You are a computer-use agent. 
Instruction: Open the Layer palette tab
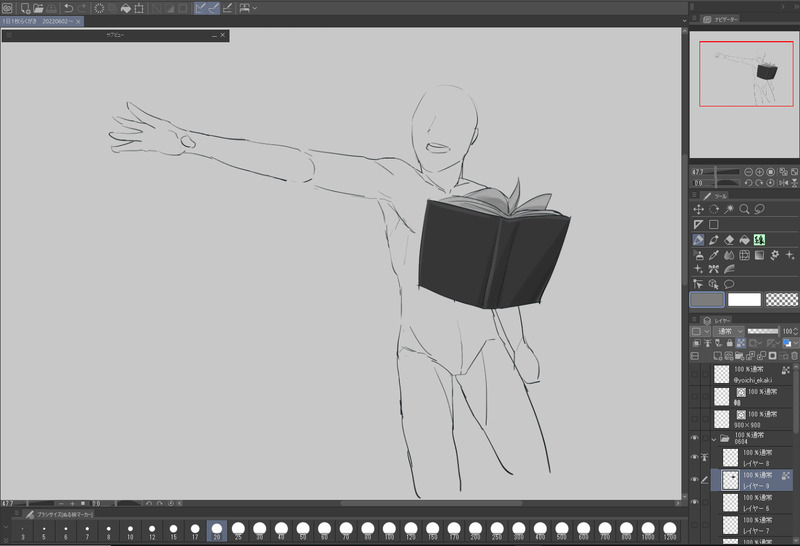(x=716, y=320)
